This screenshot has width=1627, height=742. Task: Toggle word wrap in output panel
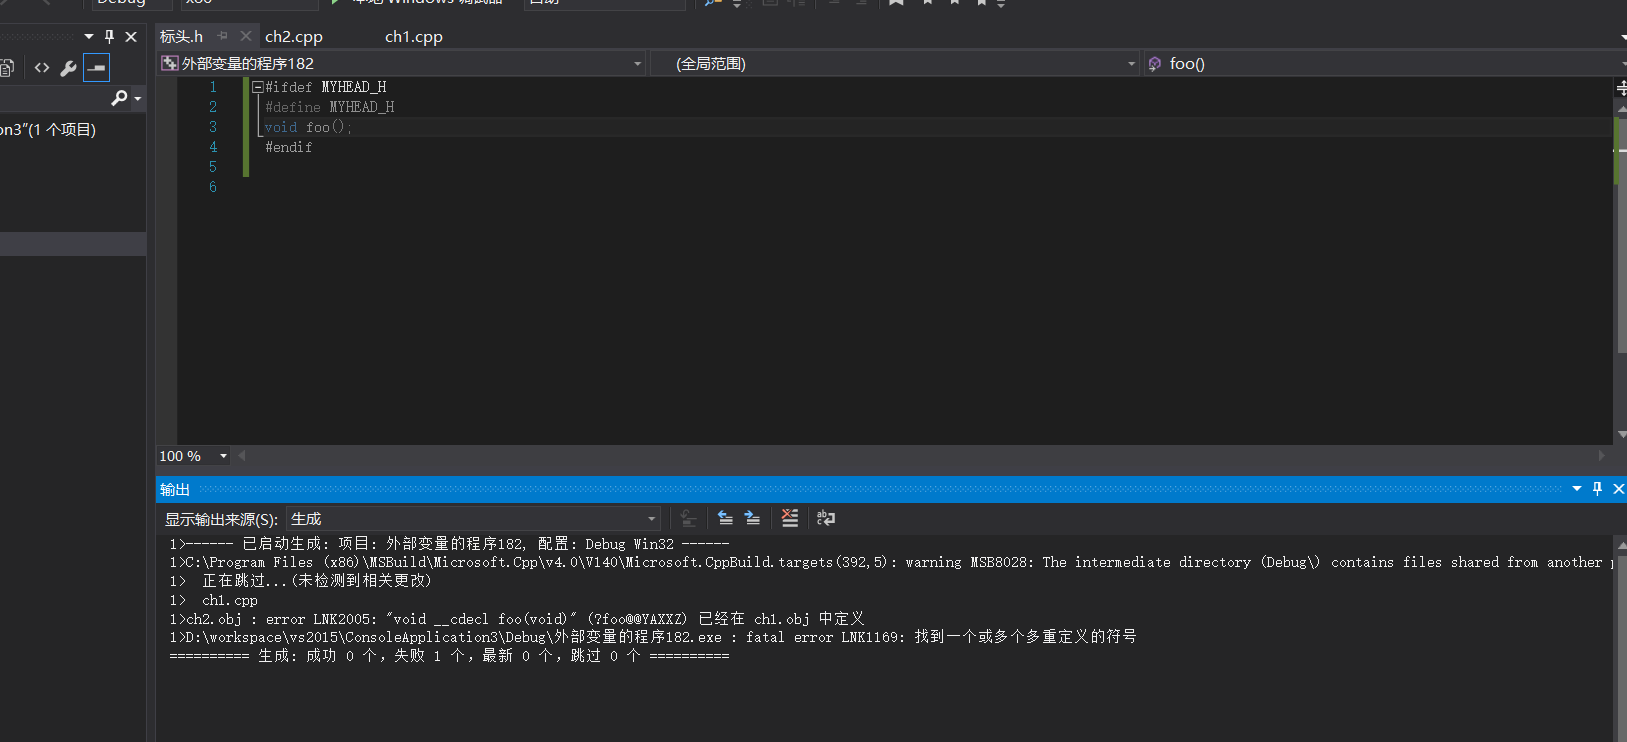826,518
